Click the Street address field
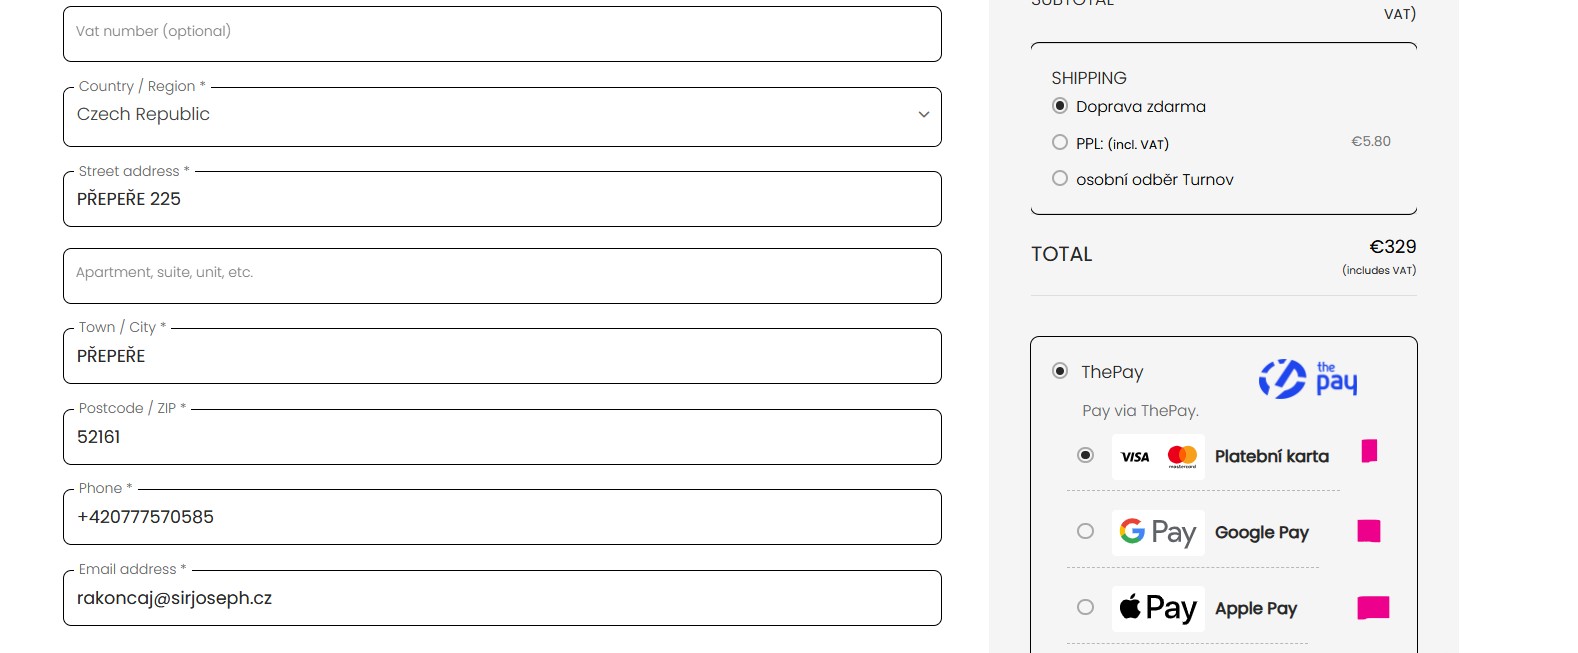The width and height of the screenshot is (1578, 653). point(502,199)
